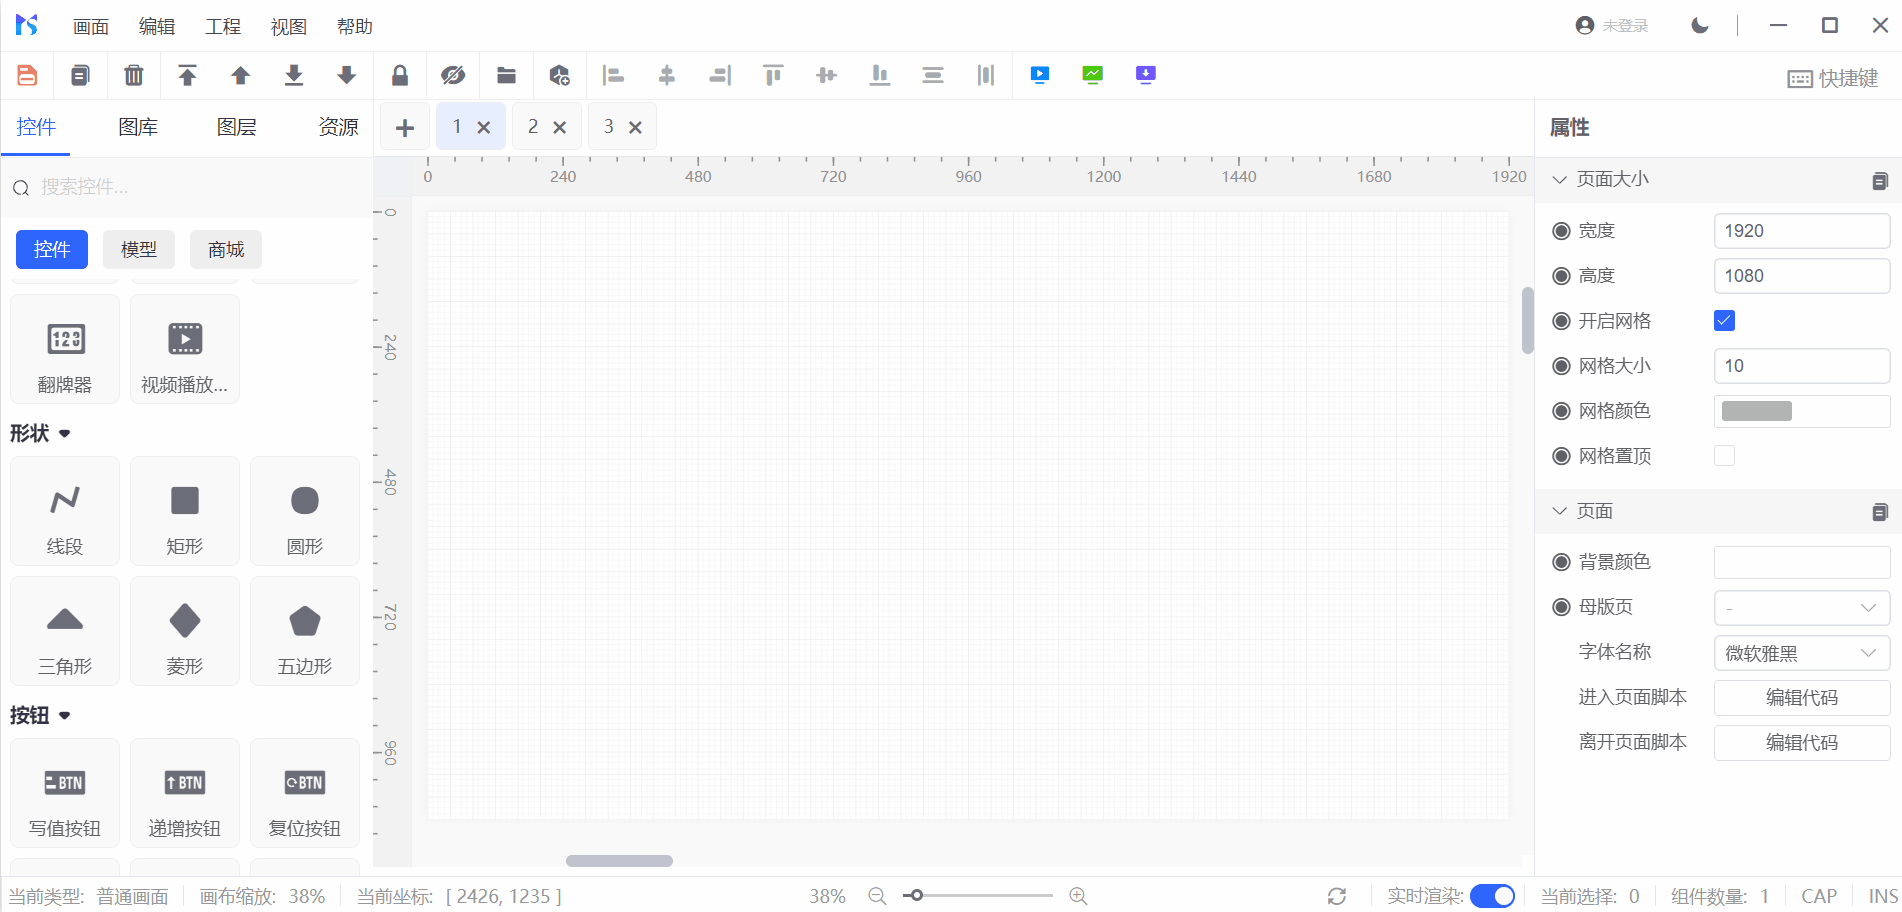Select the 线段 line segment shape

pos(65,512)
